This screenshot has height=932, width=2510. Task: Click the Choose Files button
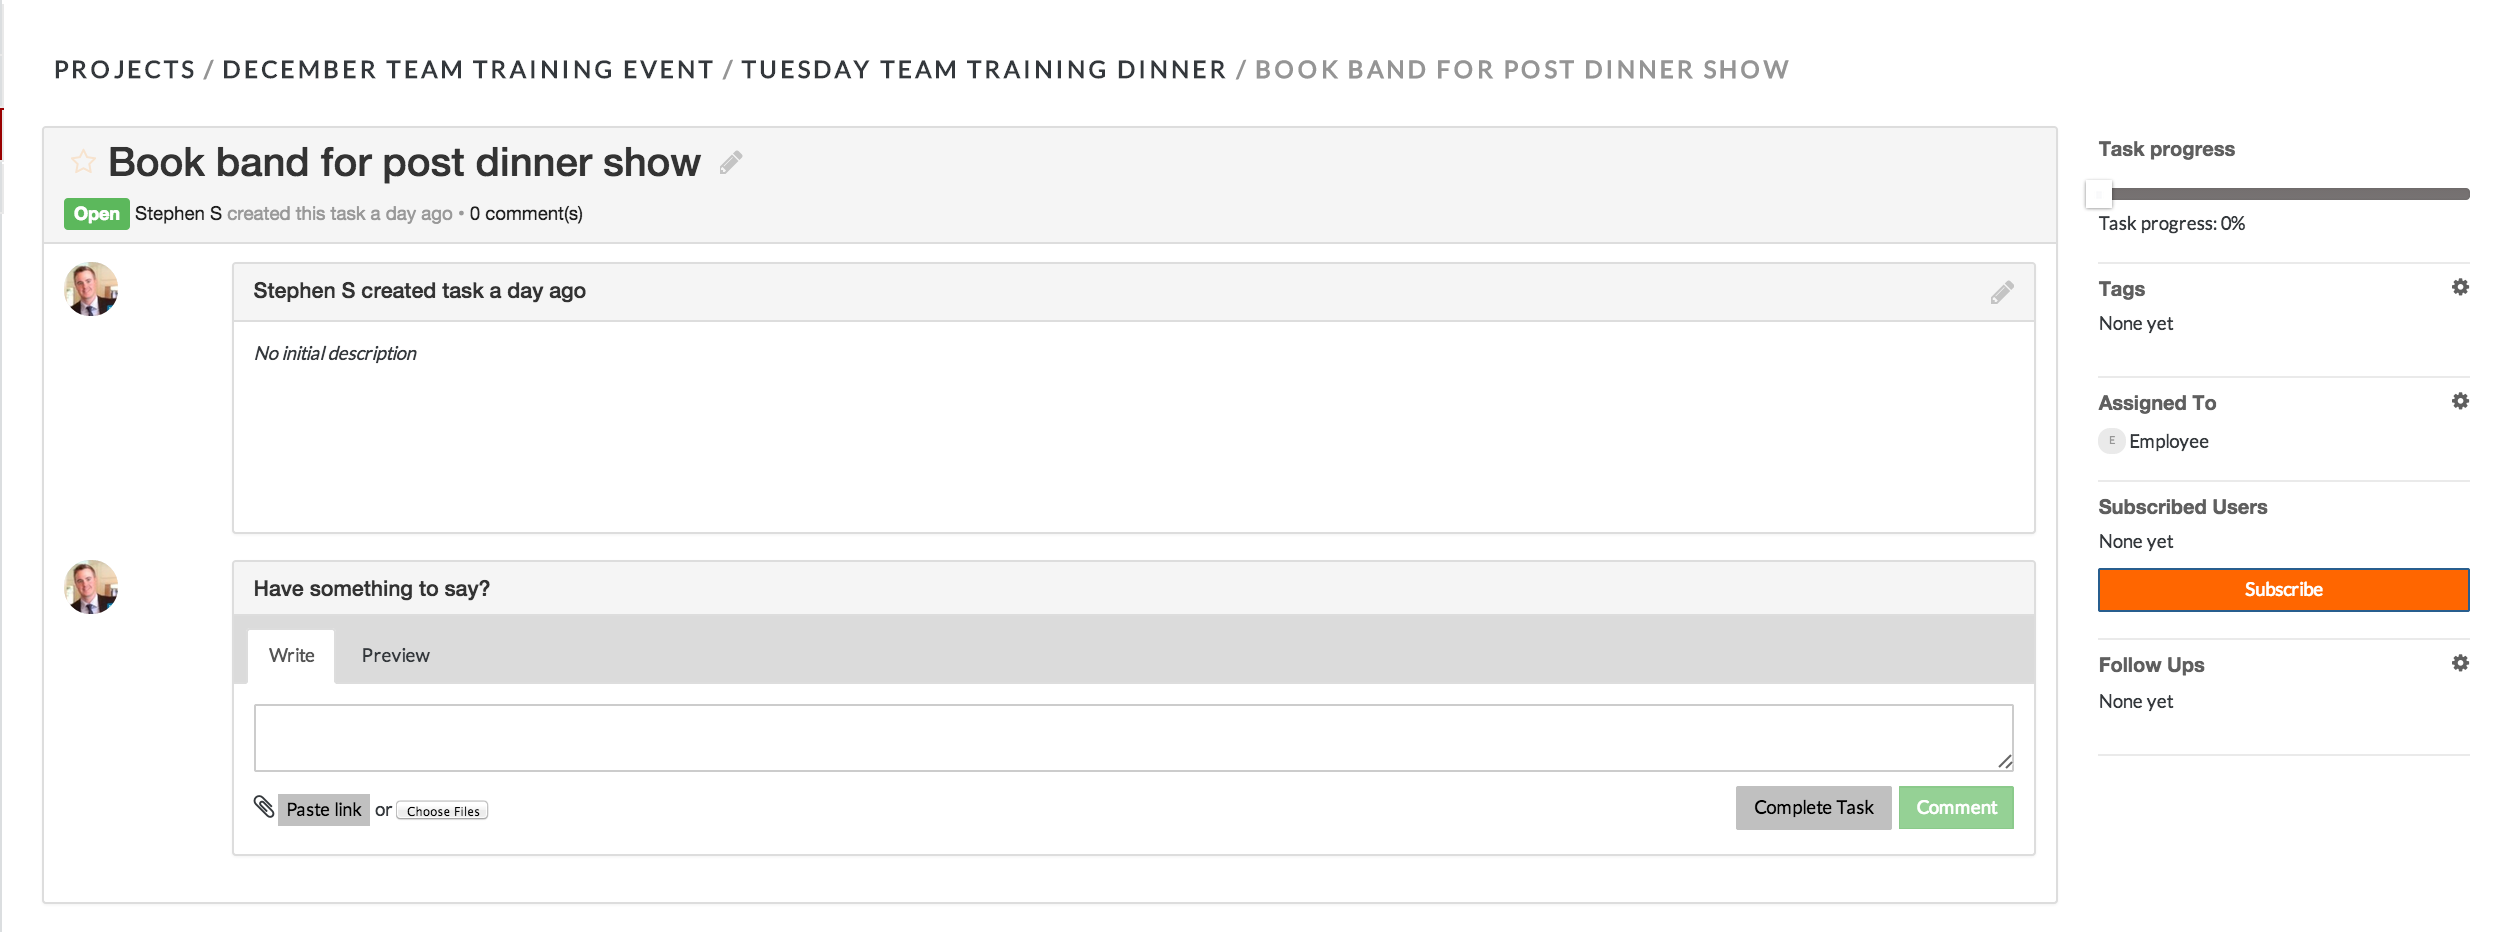point(442,811)
